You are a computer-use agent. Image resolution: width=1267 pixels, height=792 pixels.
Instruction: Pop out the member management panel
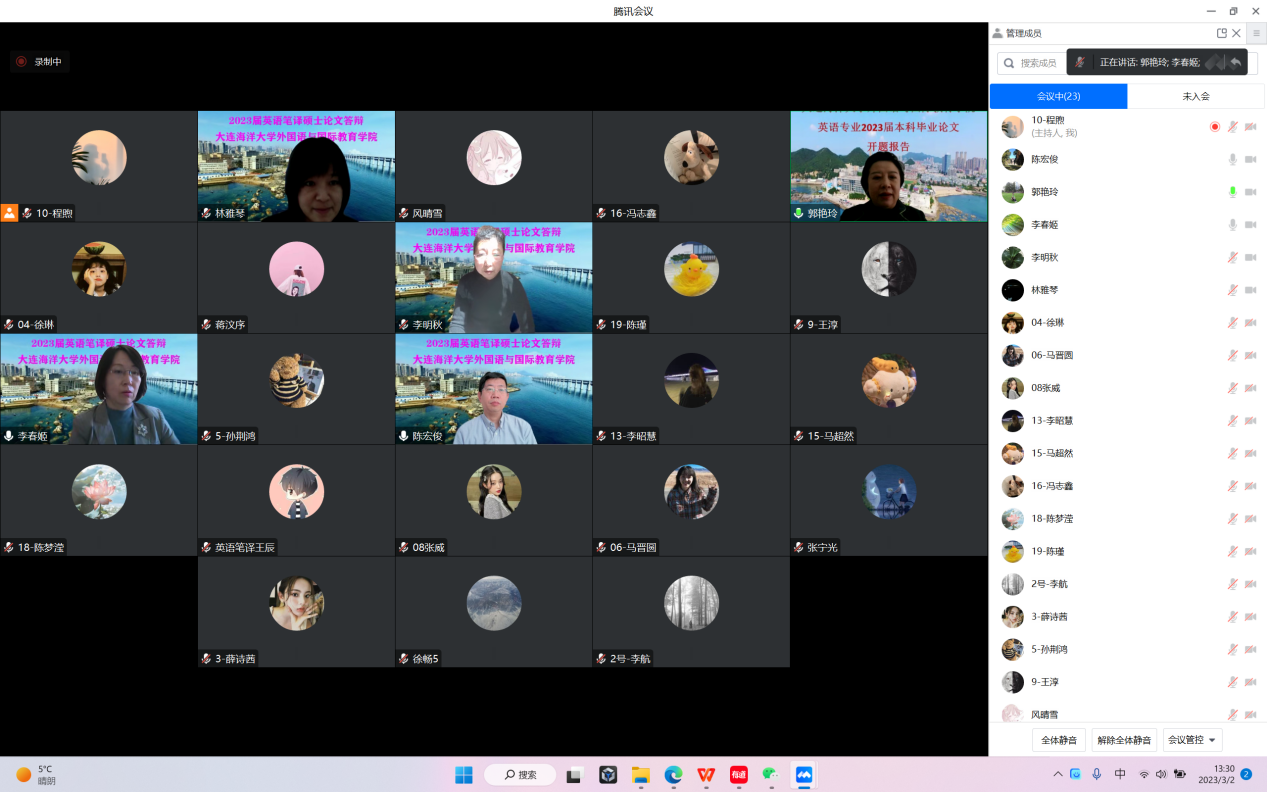1221,33
